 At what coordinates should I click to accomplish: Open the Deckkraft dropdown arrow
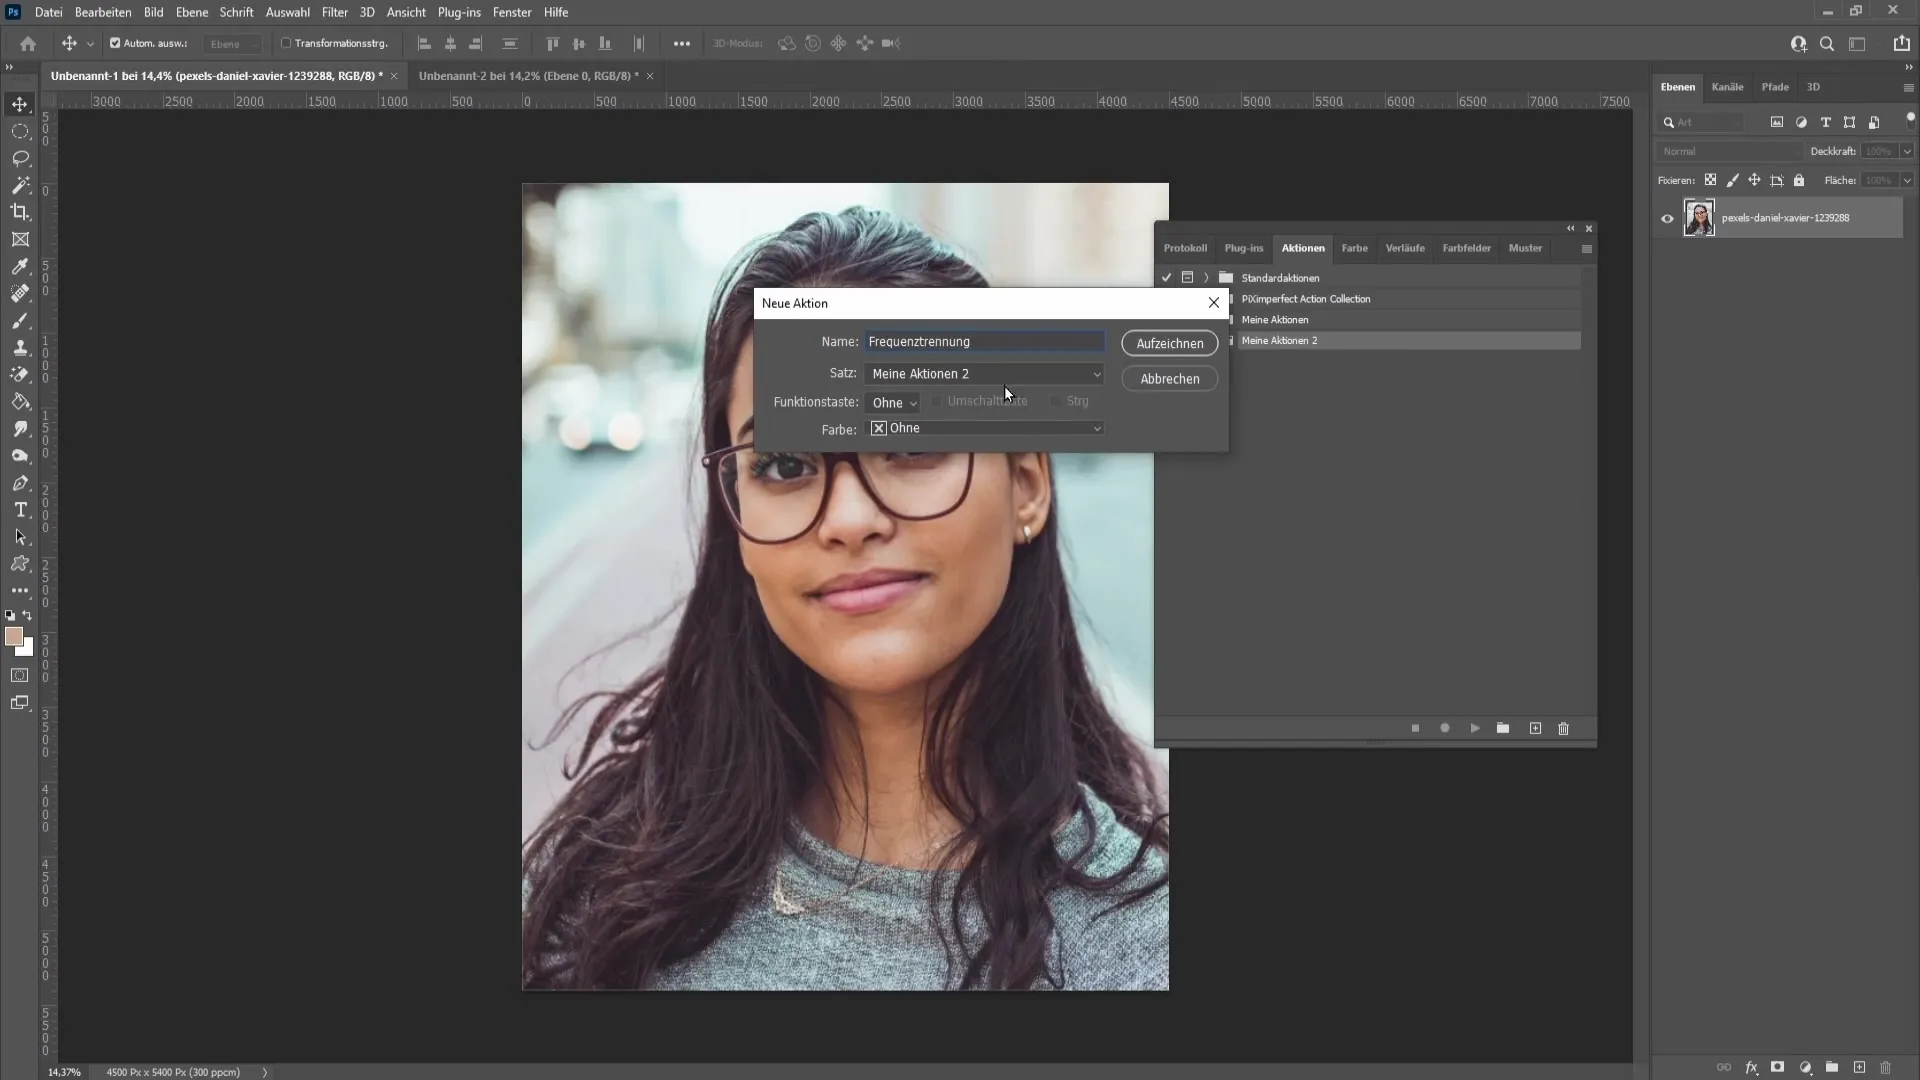pos(1907,151)
